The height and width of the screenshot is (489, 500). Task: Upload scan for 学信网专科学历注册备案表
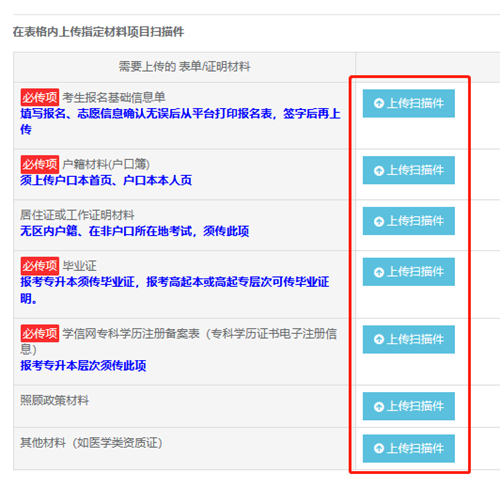pos(409,339)
